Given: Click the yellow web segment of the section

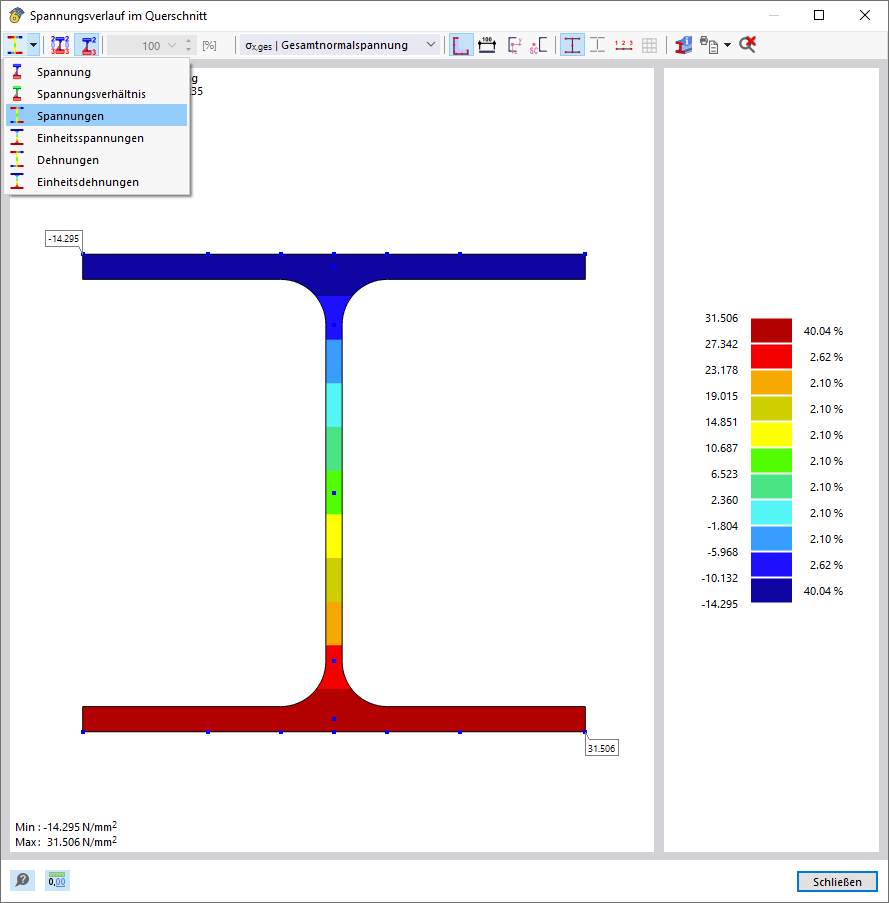Looking at the screenshot, I should click(334, 536).
